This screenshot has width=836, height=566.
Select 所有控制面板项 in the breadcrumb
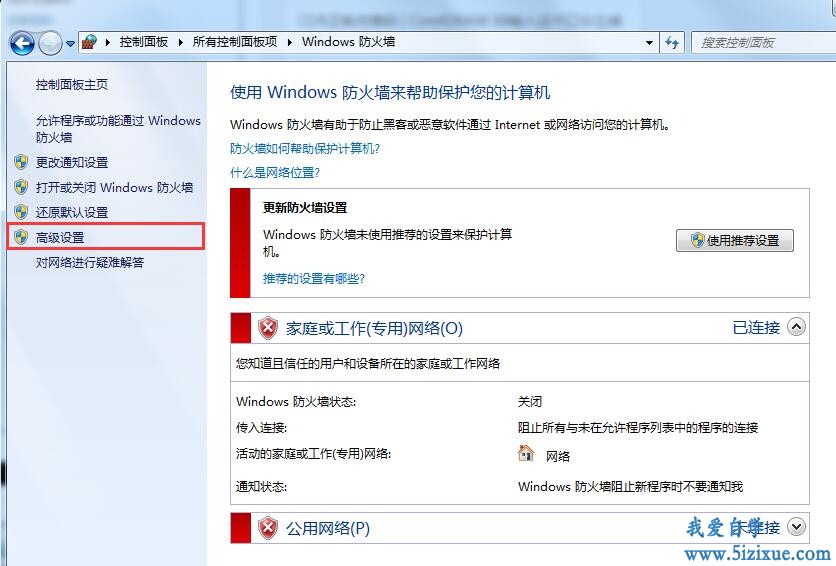(x=235, y=42)
